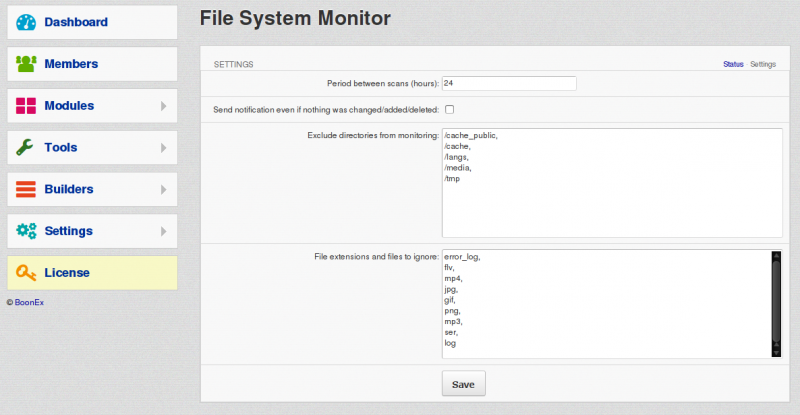Expand the Modules submenu arrow
Viewport: 800px width, 415px height.
(164, 106)
